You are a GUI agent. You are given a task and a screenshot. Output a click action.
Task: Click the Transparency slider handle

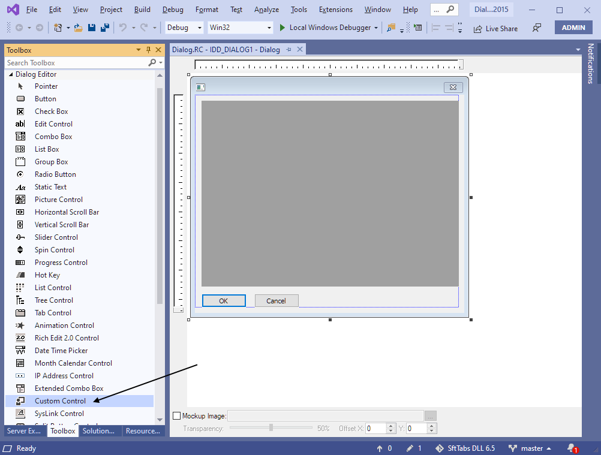(x=271, y=427)
